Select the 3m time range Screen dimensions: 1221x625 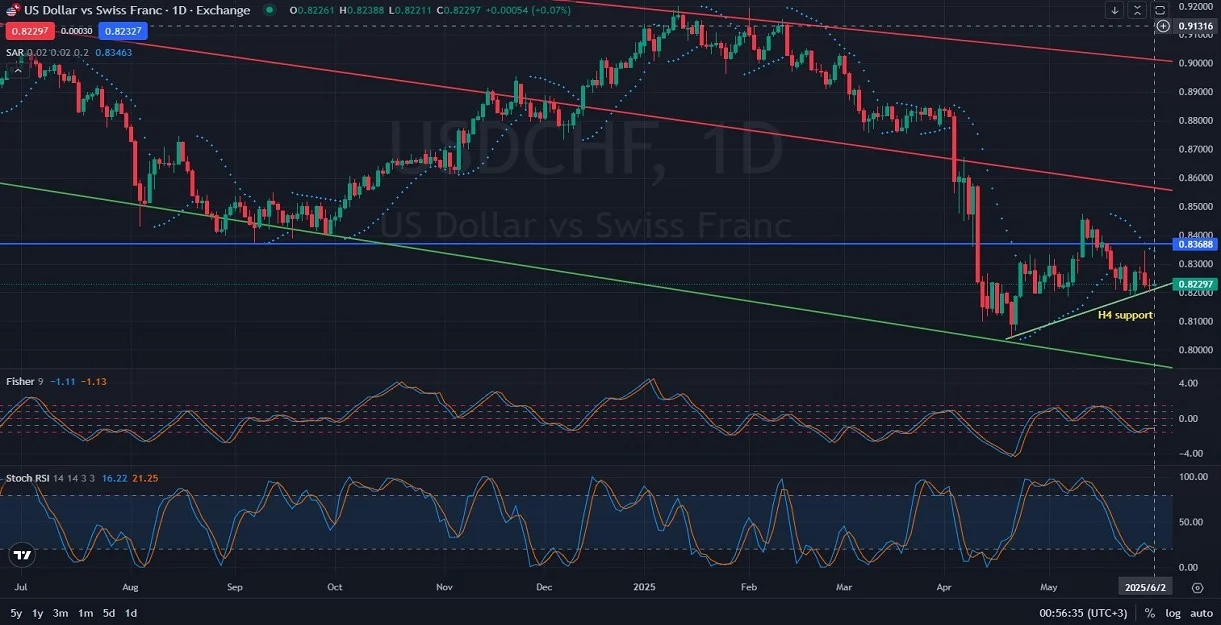[x=61, y=613]
